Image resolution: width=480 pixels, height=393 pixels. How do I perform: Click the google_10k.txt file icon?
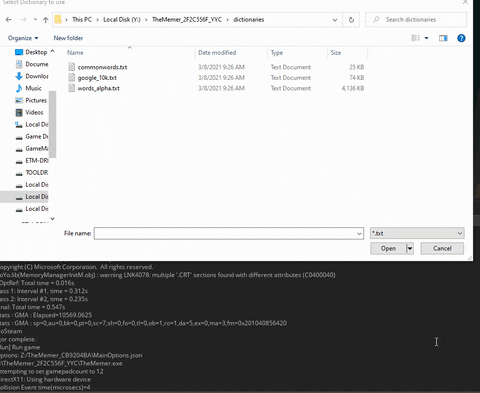point(71,77)
